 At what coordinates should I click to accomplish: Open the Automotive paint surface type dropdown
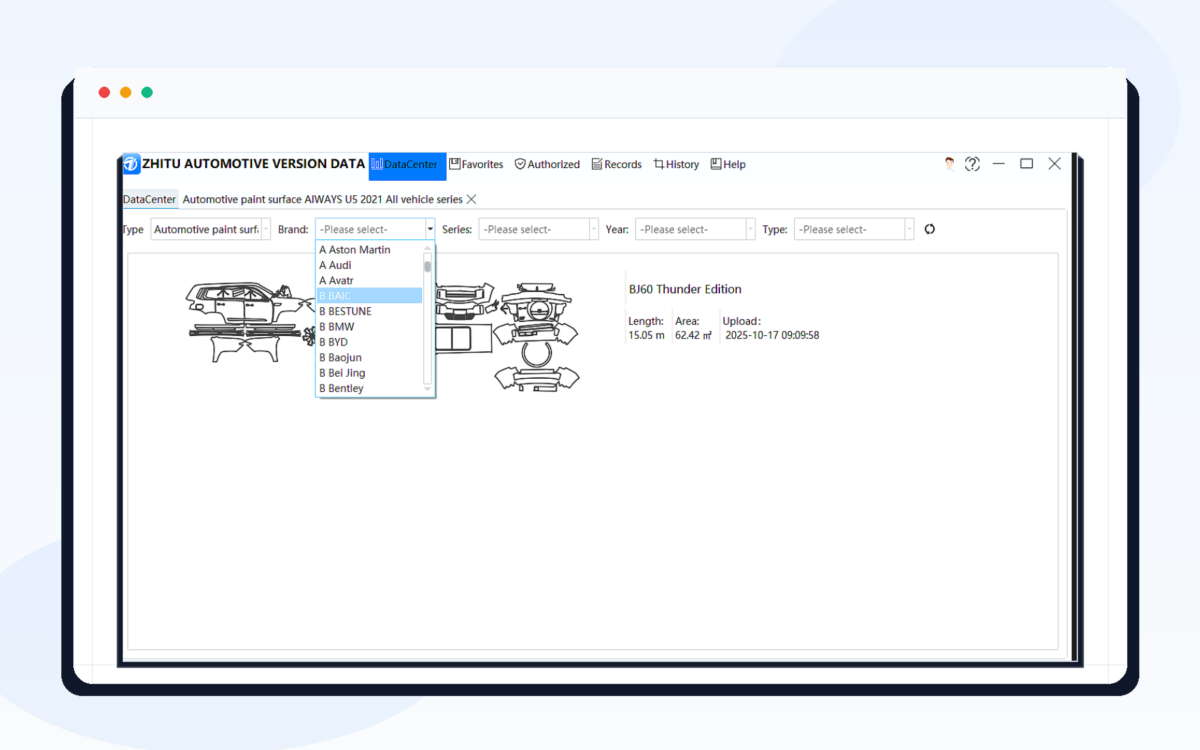click(x=211, y=229)
